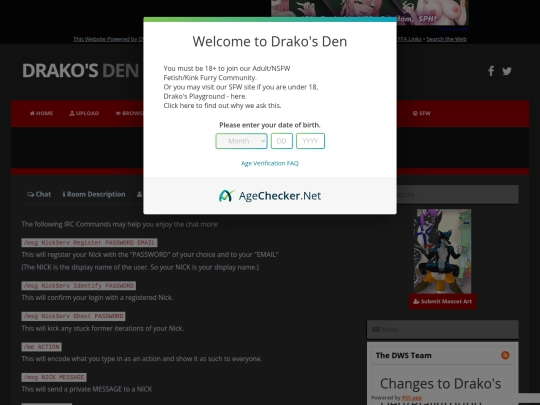Click the DD day input field
This screenshot has height=405, width=540.
click(282, 141)
